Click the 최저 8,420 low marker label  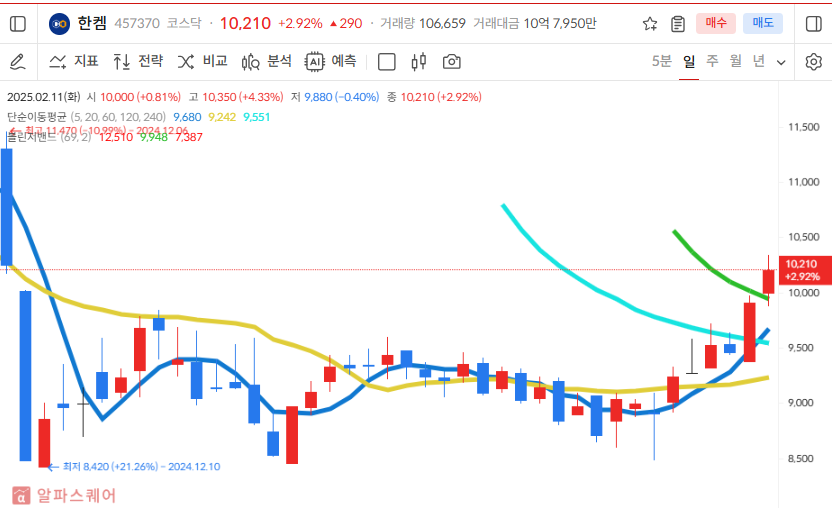(x=141, y=467)
